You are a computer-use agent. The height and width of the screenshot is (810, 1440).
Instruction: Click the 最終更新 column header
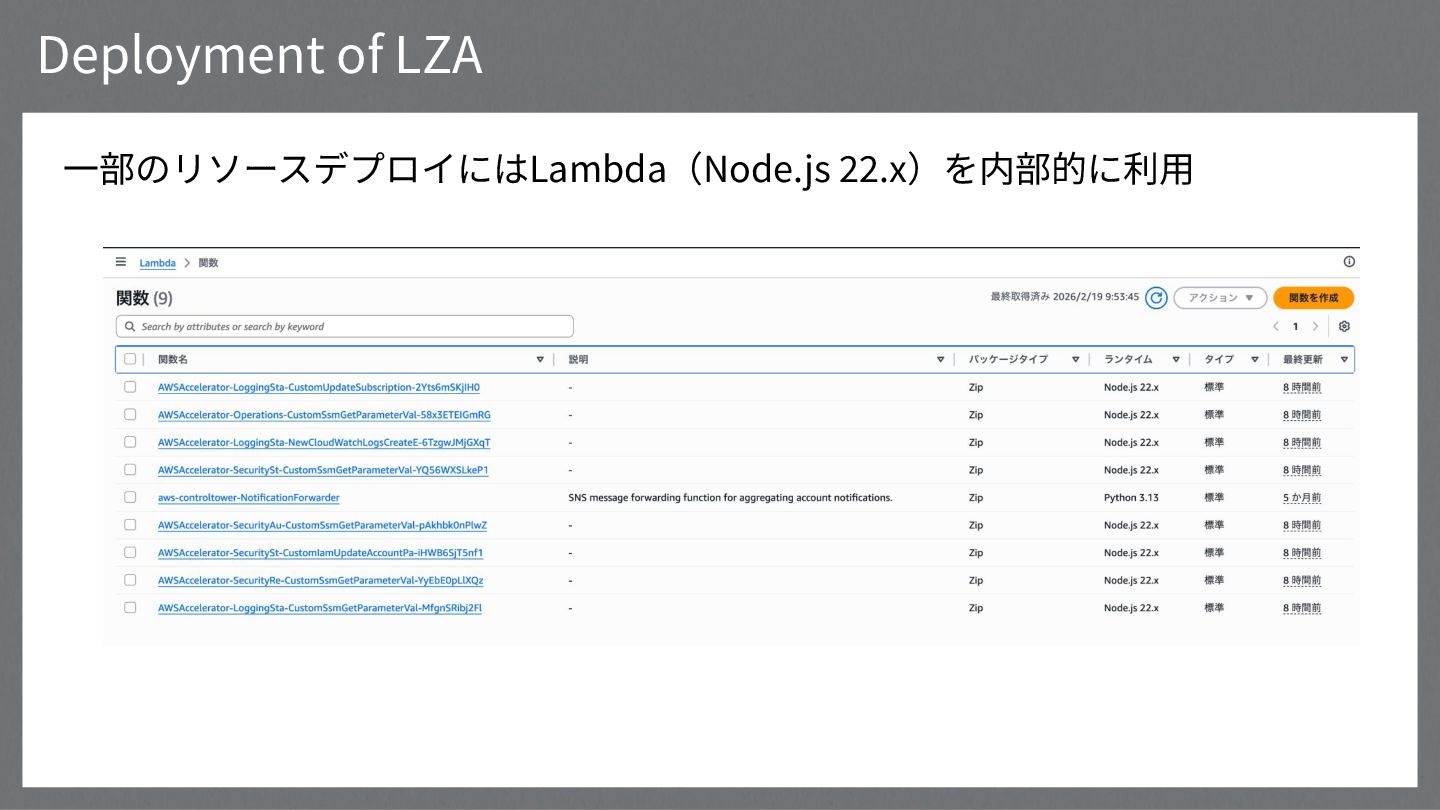click(x=1302, y=359)
